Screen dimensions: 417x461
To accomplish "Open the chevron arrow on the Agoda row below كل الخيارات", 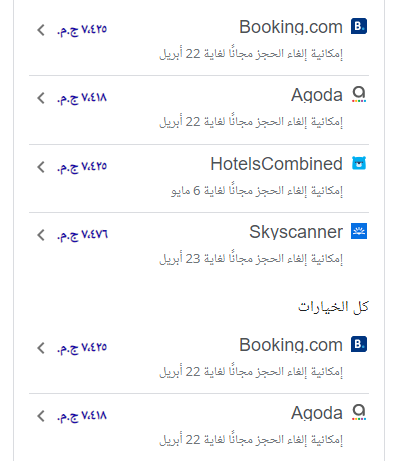I will [x=41, y=416].
